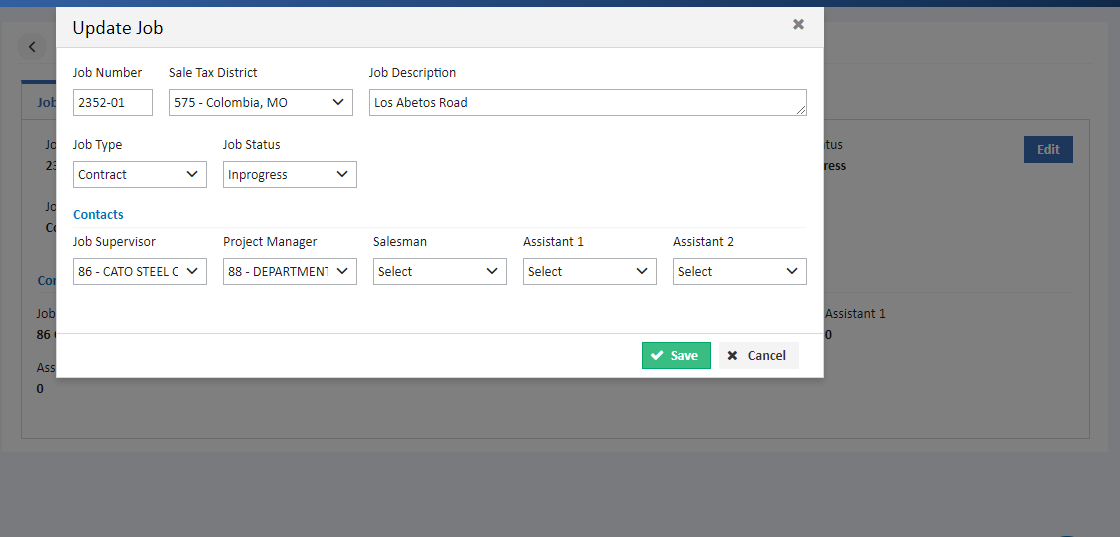Image resolution: width=1120 pixels, height=537 pixels.
Task: Click the X icon on Cancel button
Action: (x=732, y=356)
